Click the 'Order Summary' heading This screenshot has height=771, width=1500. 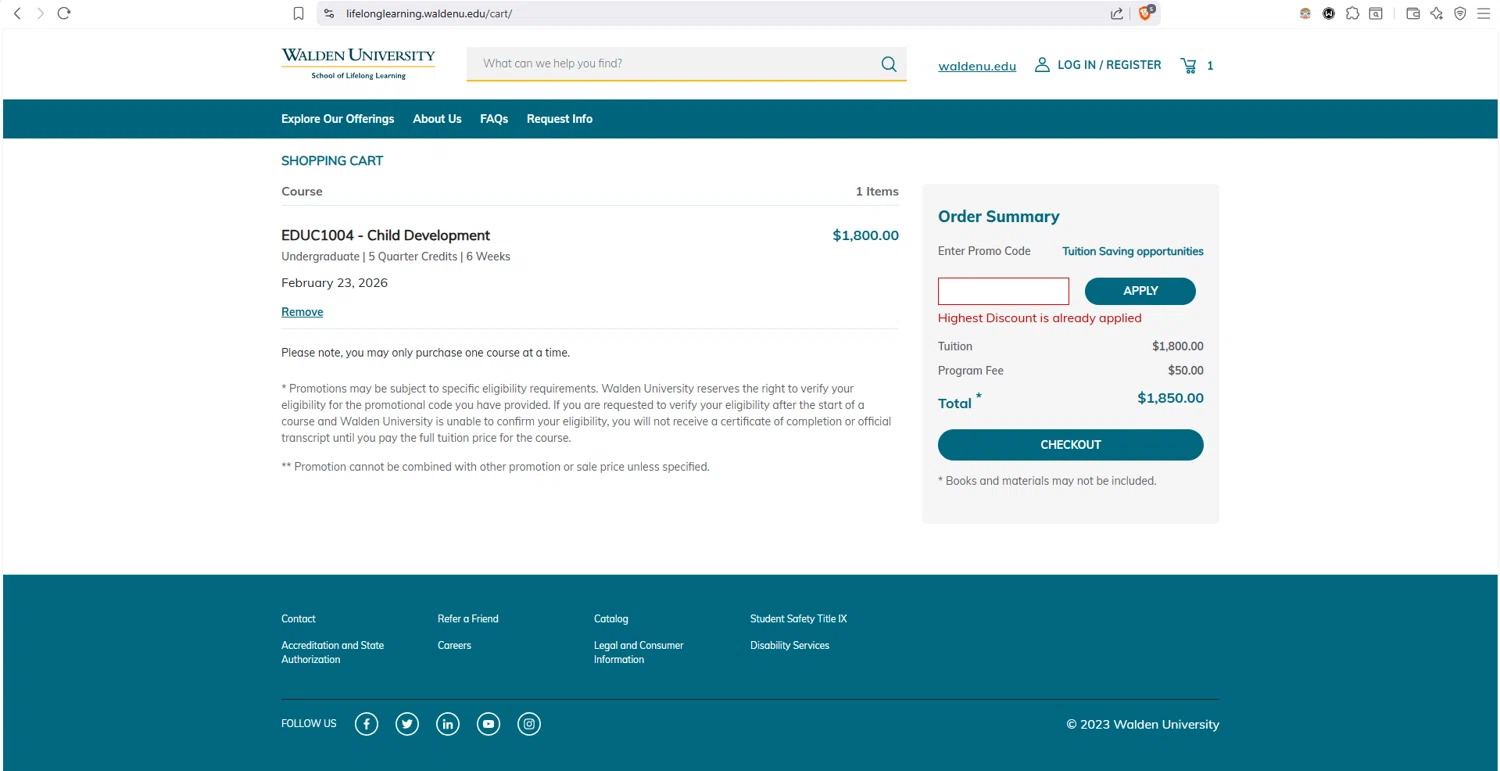point(999,216)
